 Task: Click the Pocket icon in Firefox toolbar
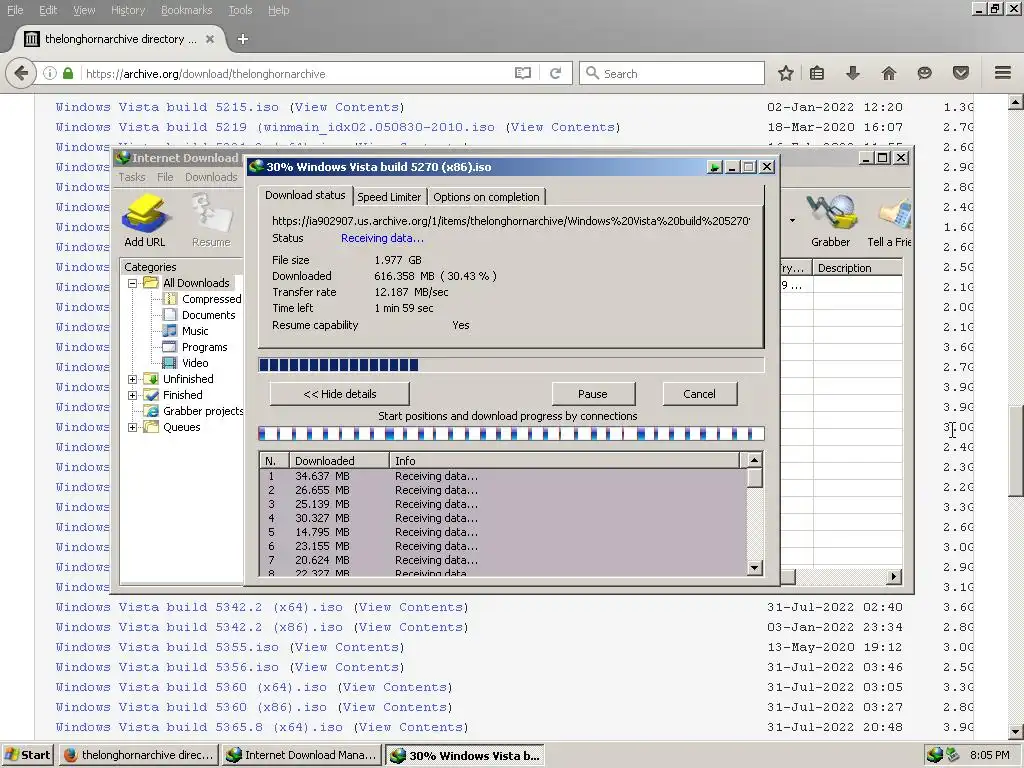pyautogui.click(x=961, y=73)
